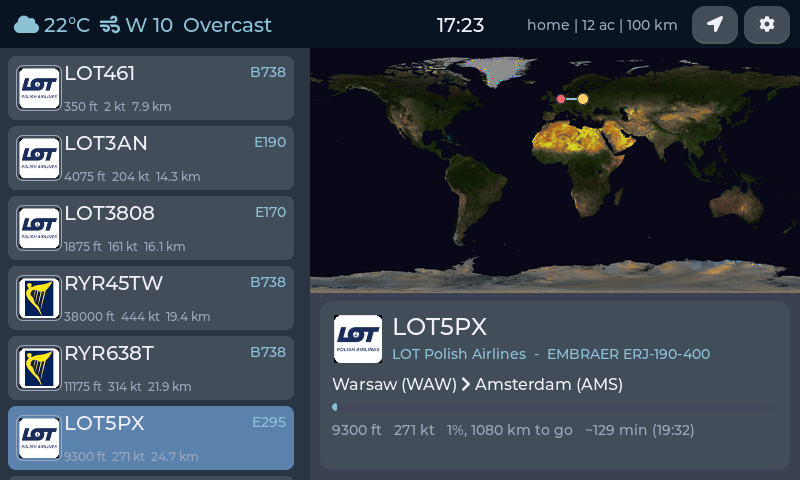Open settings with the gear icon
This screenshot has height=480, width=800.
(x=767, y=24)
